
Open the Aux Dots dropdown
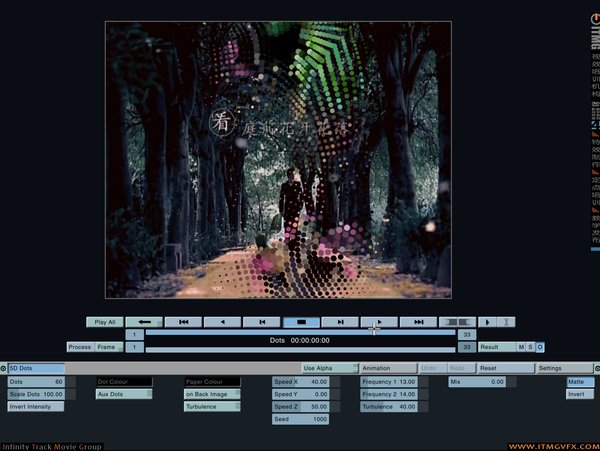[124, 394]
